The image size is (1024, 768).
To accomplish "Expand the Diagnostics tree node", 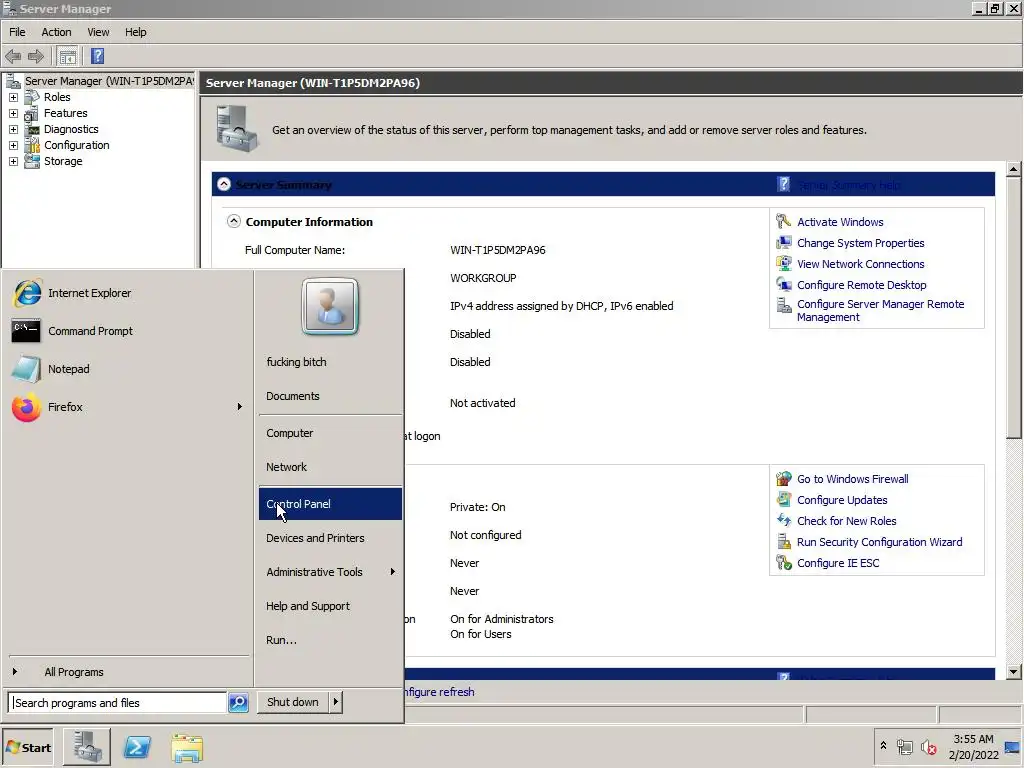I will click(13, 129).
